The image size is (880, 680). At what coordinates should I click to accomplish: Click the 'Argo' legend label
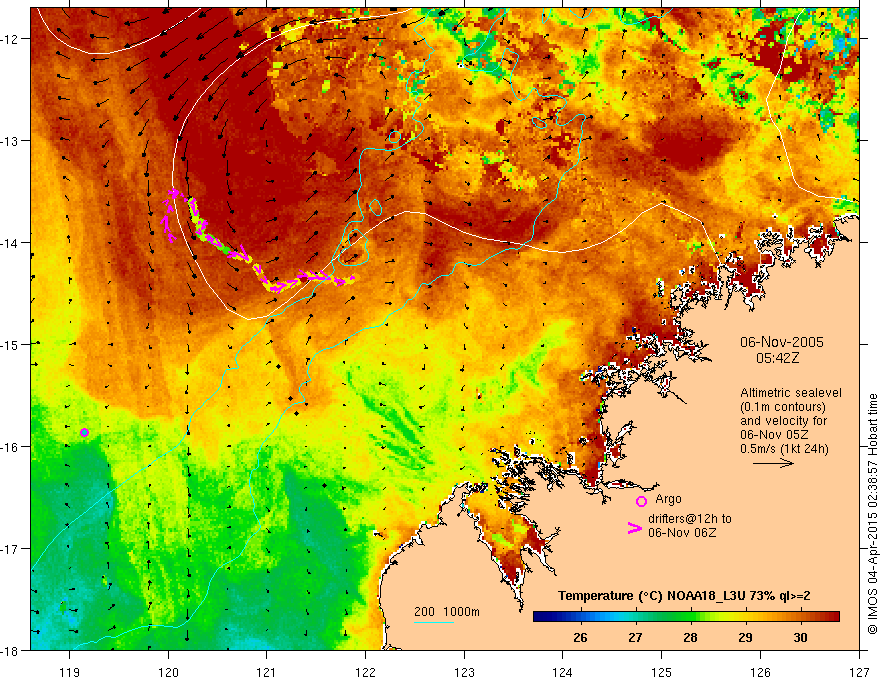(668, 499)
